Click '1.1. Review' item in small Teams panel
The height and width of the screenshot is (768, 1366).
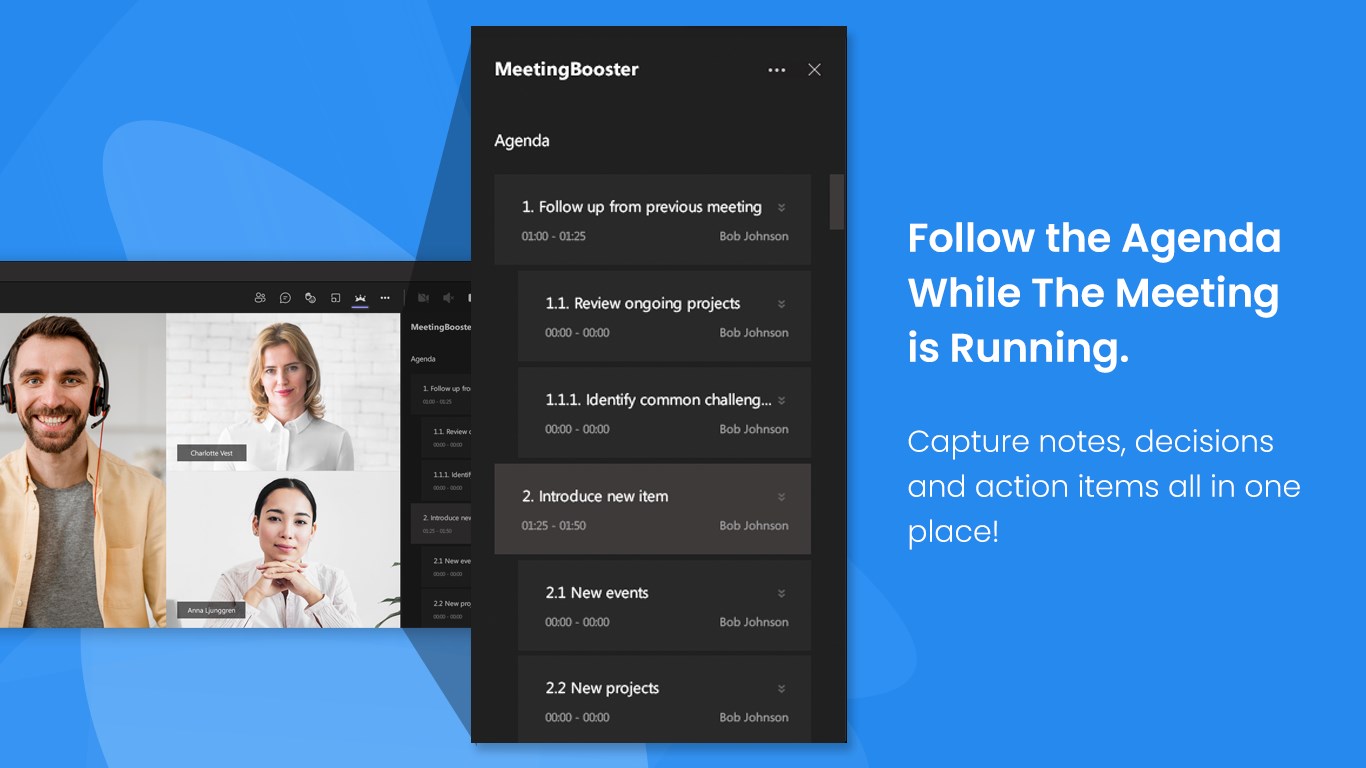click(x=446, y=437)
